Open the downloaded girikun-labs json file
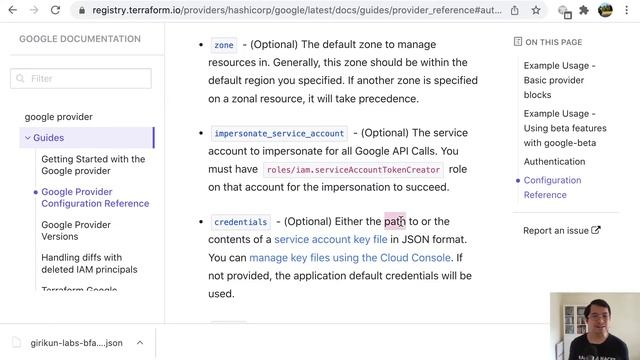The width and height of the screenshot is (640, 360). [76, 343]
